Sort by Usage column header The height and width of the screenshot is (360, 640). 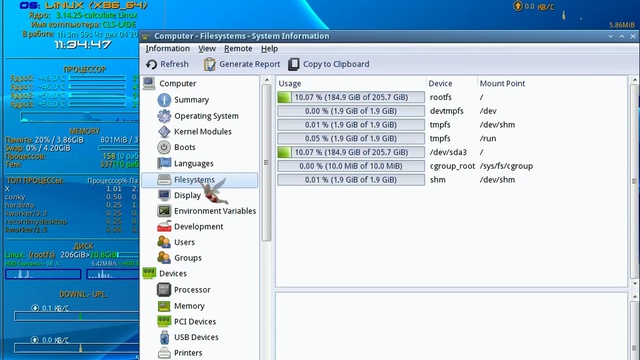(289, 83)
